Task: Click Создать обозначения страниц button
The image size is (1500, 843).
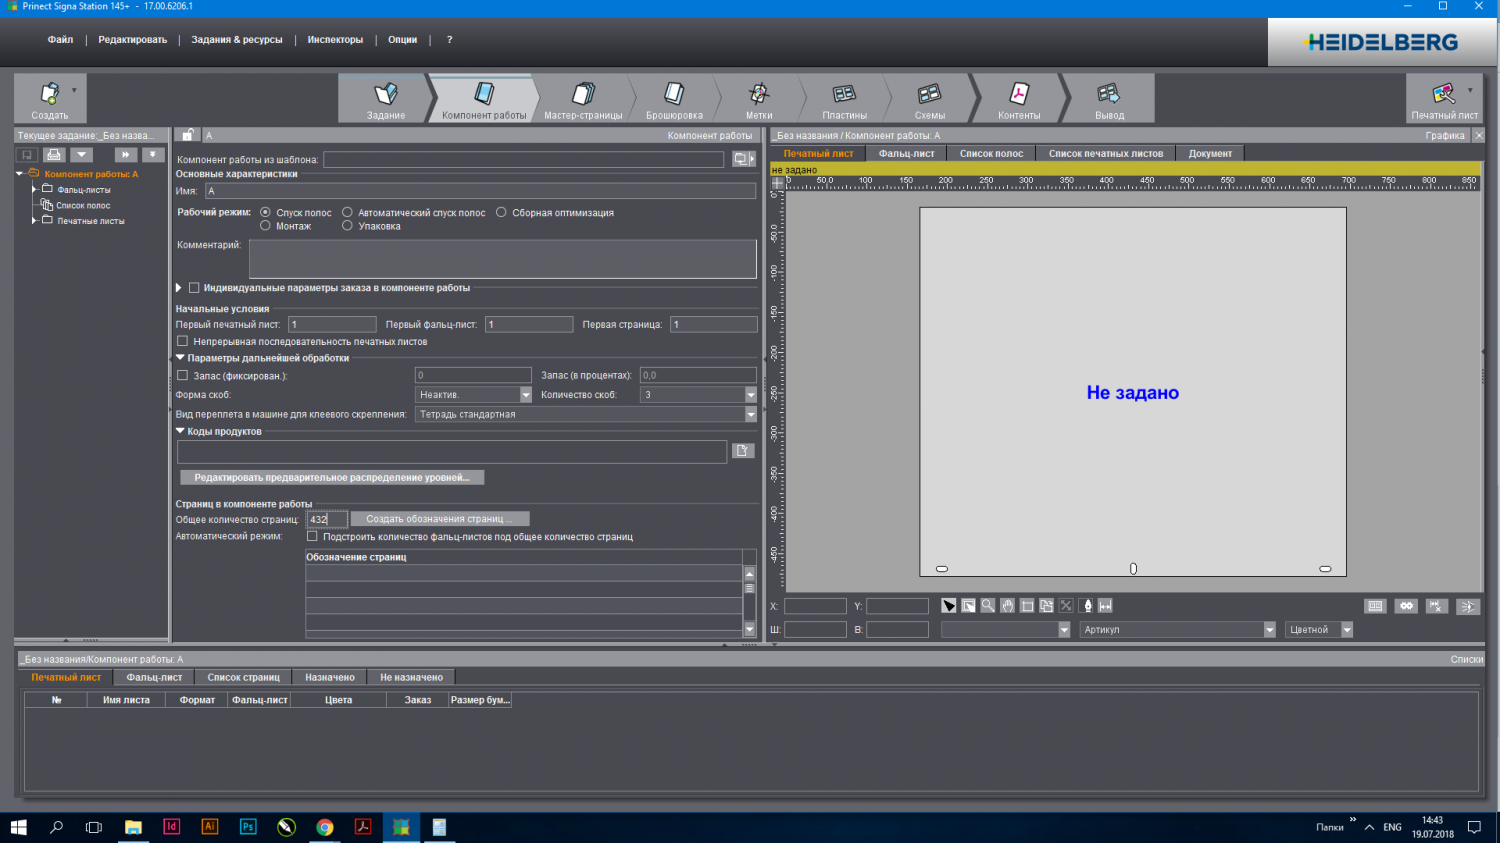Action: (x=439, y=519)
